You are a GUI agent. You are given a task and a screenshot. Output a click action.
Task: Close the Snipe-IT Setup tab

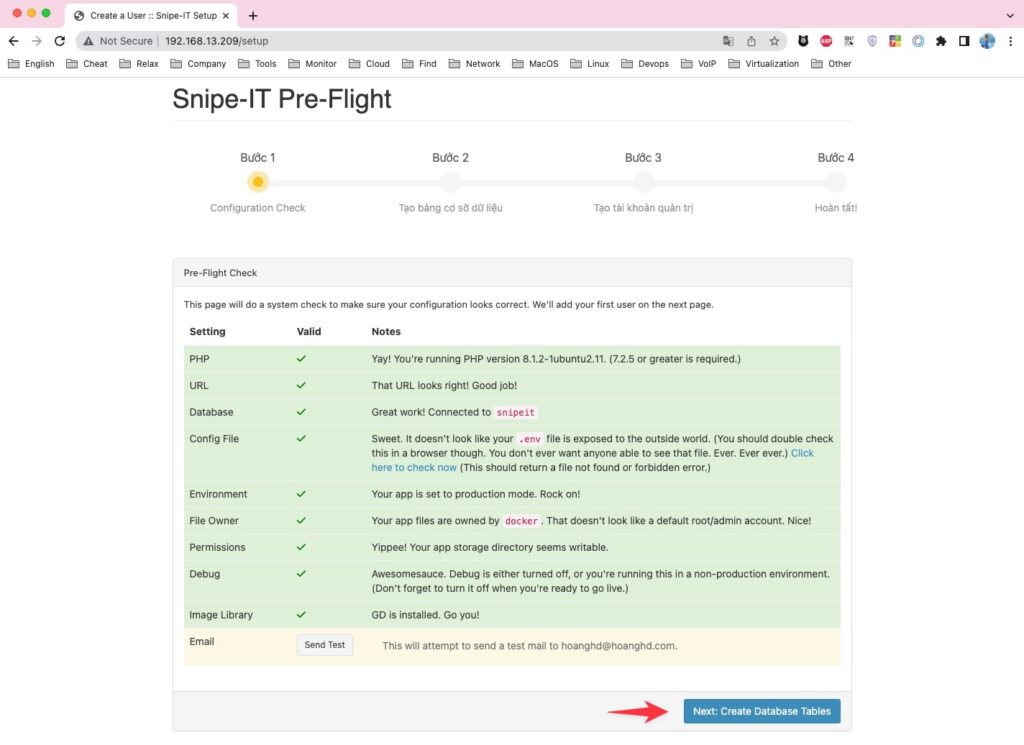tap(225, 16)
